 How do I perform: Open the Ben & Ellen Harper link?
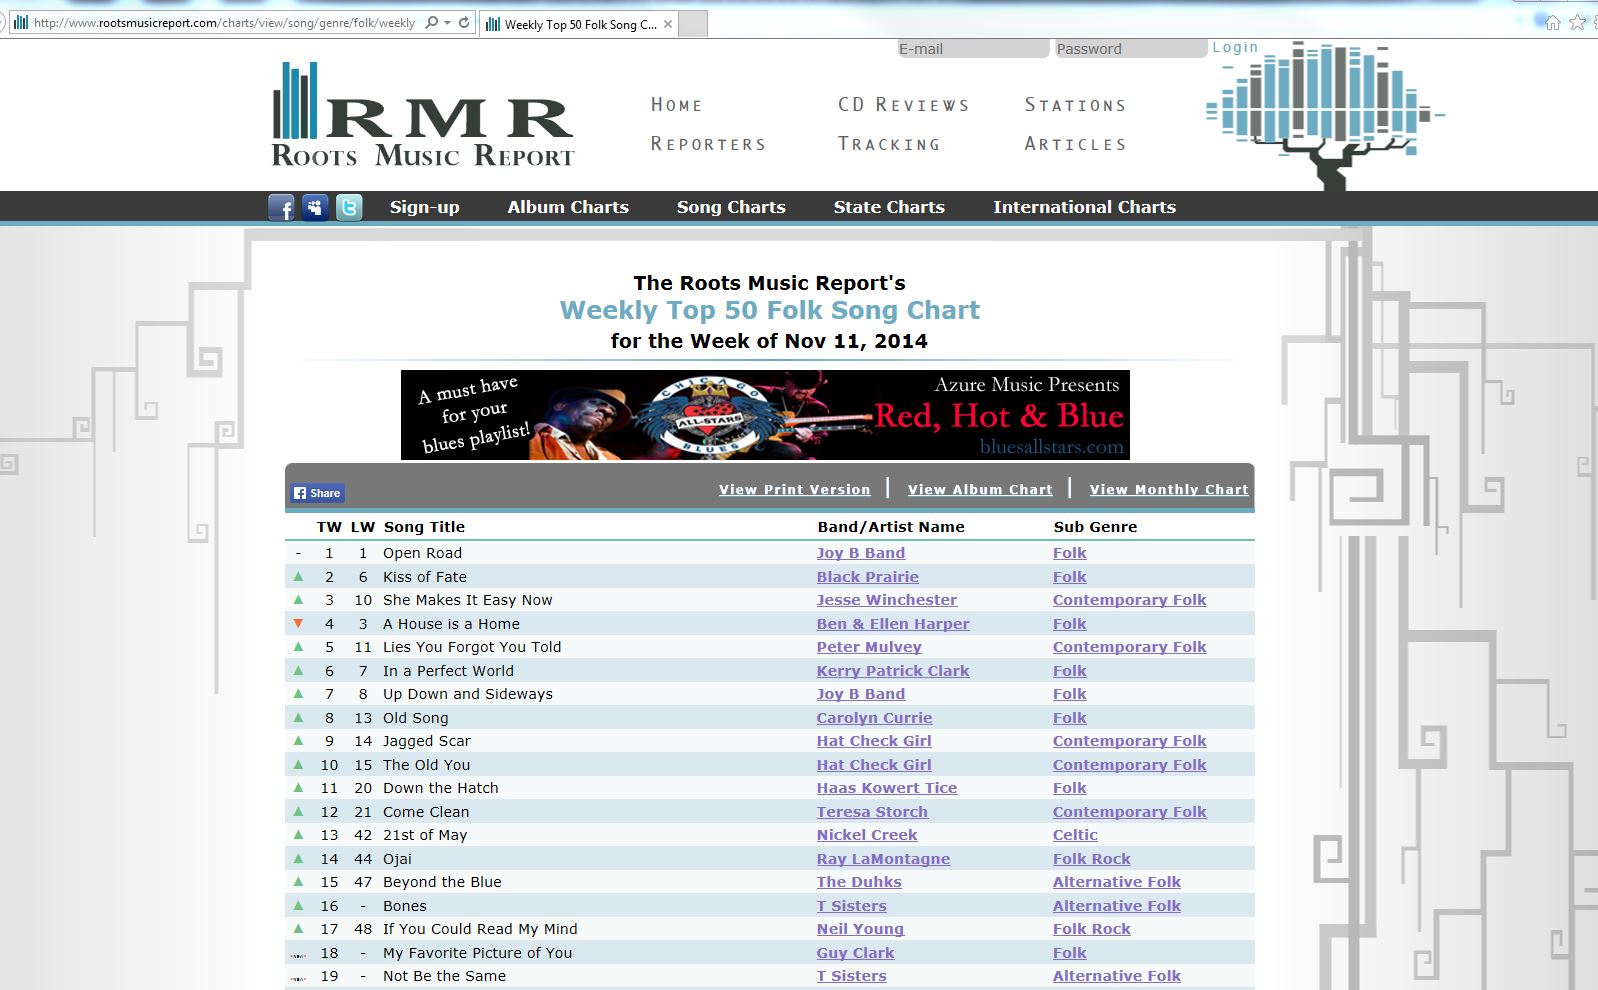(893, 624)
